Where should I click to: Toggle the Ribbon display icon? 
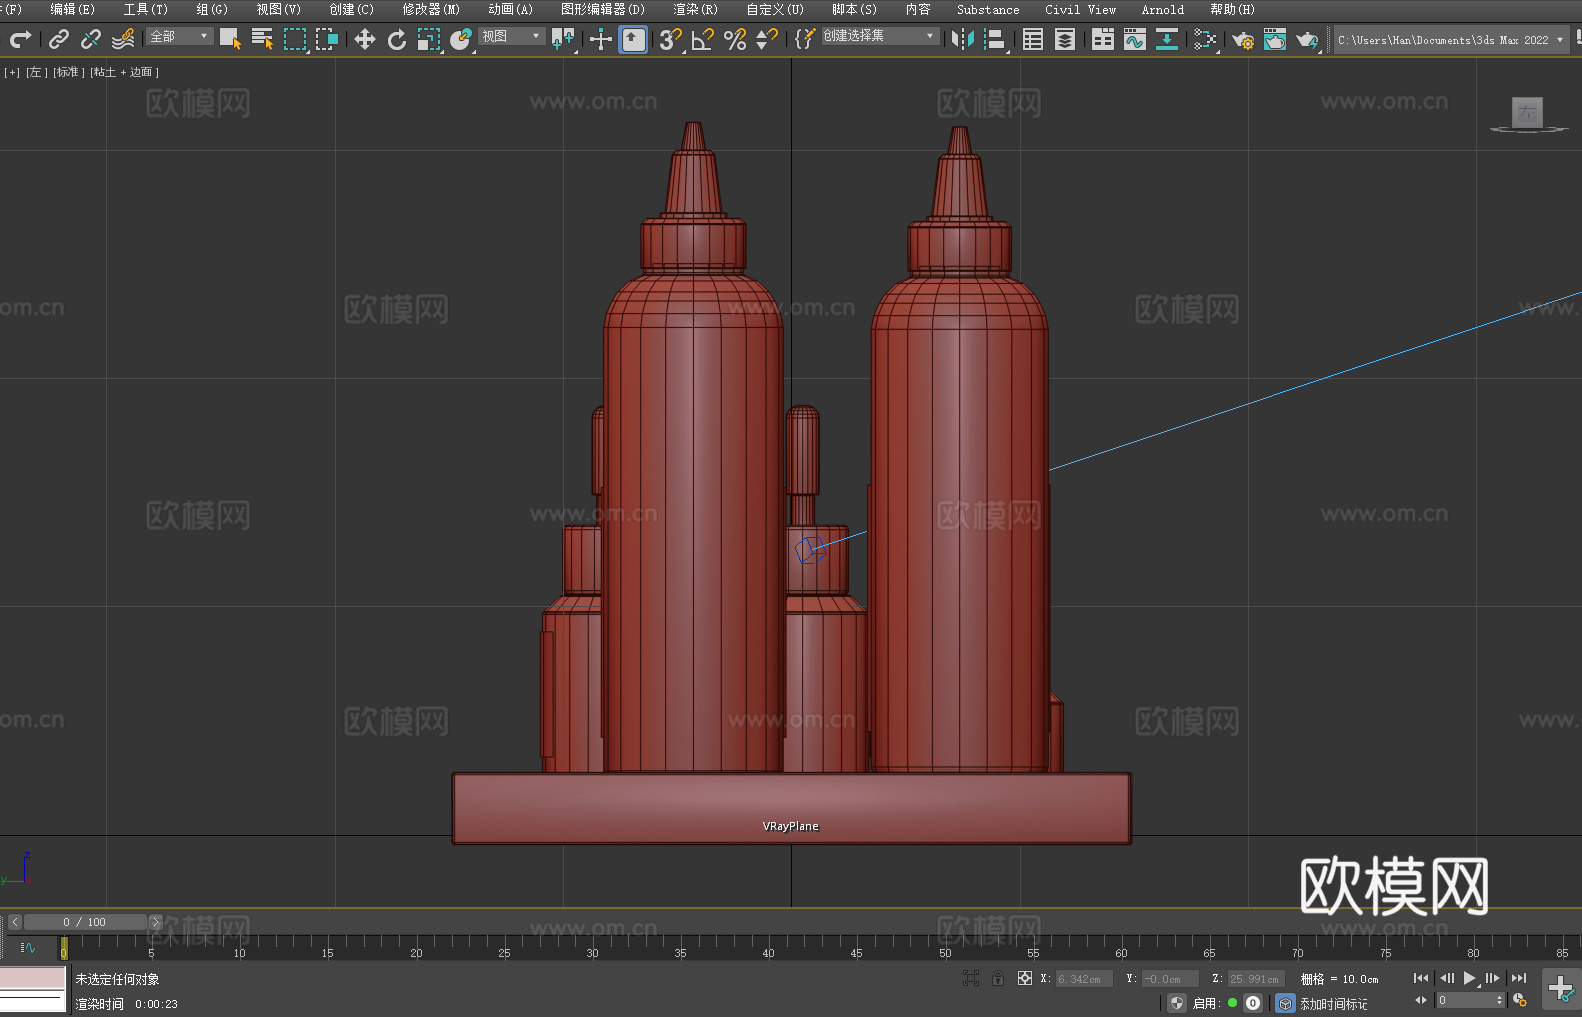click(1103, 39)
